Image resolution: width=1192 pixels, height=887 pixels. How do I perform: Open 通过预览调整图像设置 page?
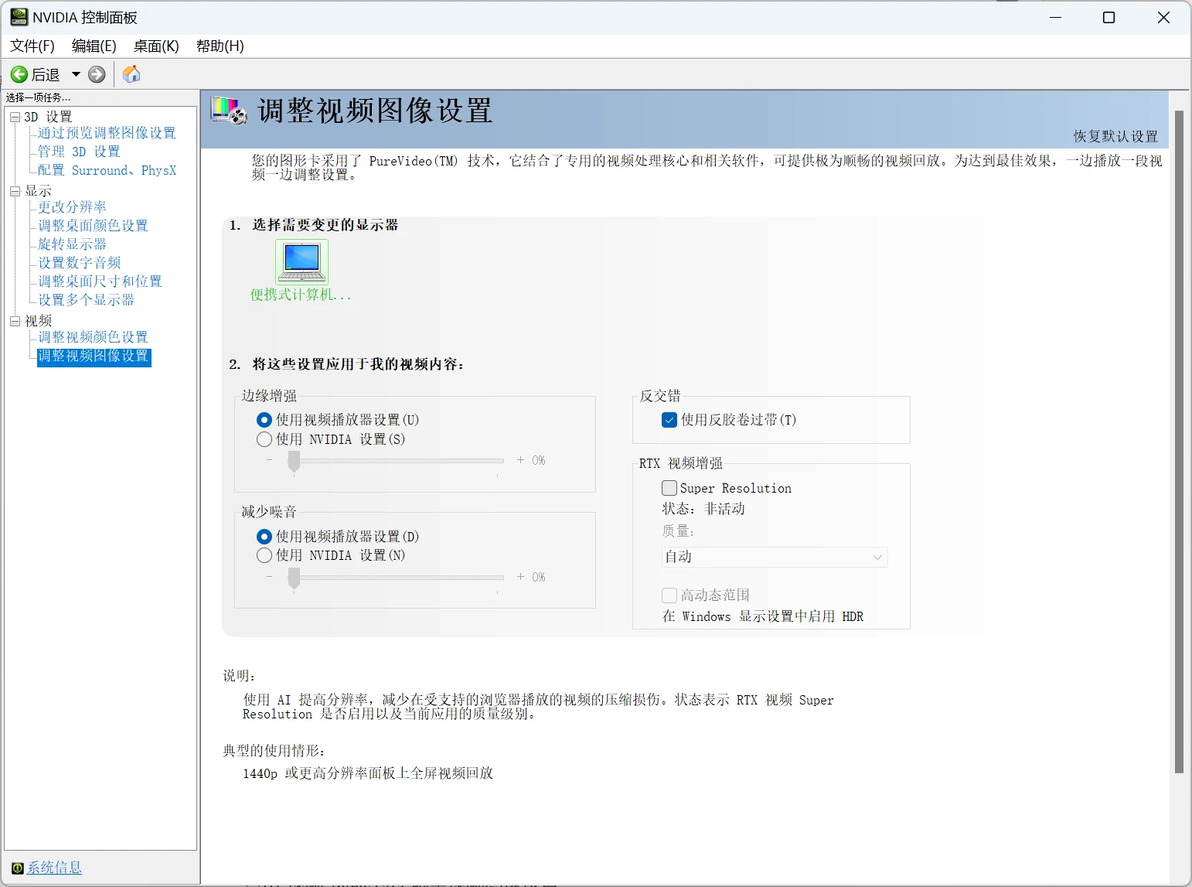pyautogui.click(x=106, y=133)
